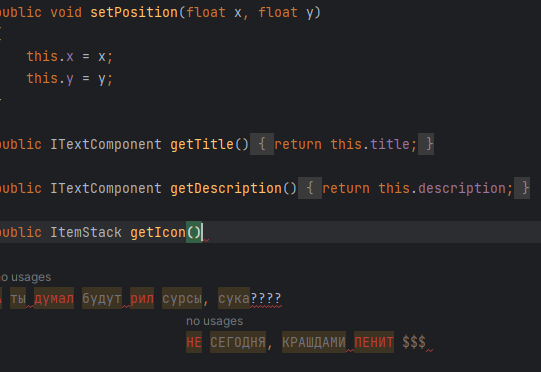Image resolution: width=541 pixels, height=372 pixels.
Task: Expand folded closing brace after this.description;
Action: tap(522, 188)
